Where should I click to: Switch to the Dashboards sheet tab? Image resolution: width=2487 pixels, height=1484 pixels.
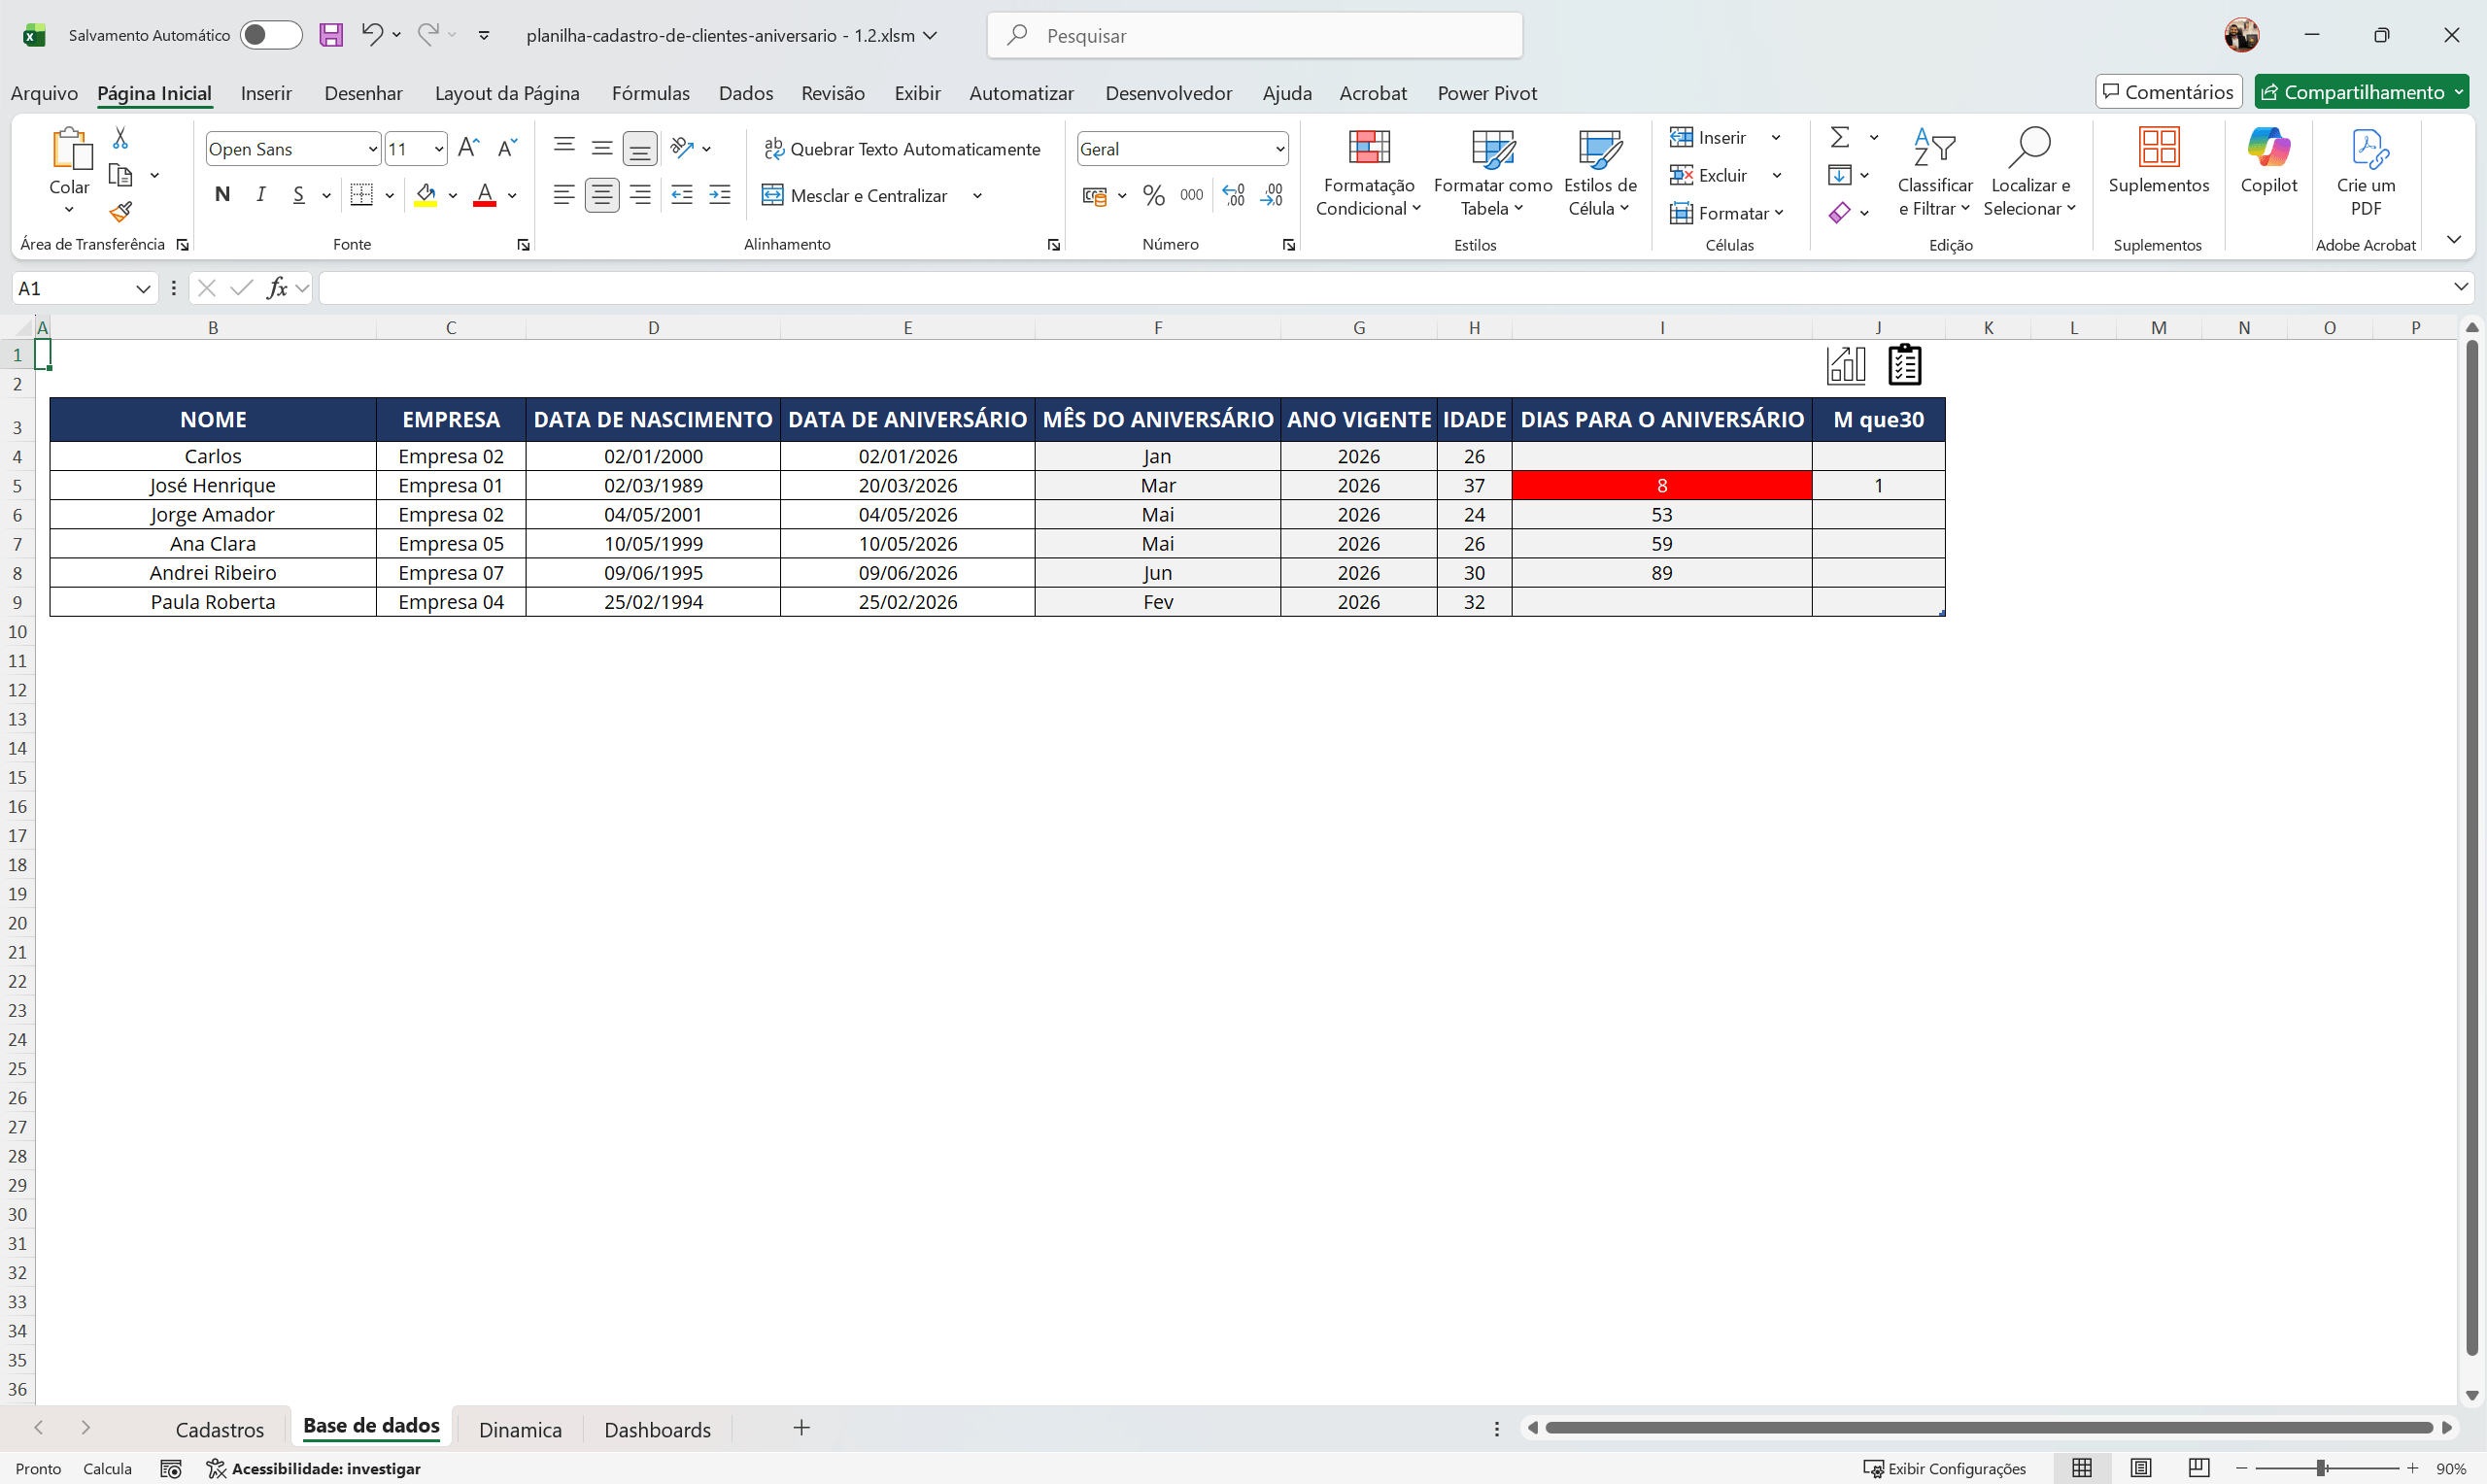(x=657, y=1429)
